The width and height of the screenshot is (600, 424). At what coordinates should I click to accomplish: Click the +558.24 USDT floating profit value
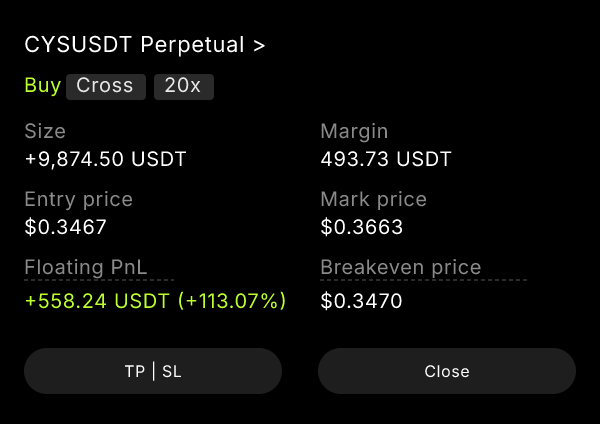[97, 301]
